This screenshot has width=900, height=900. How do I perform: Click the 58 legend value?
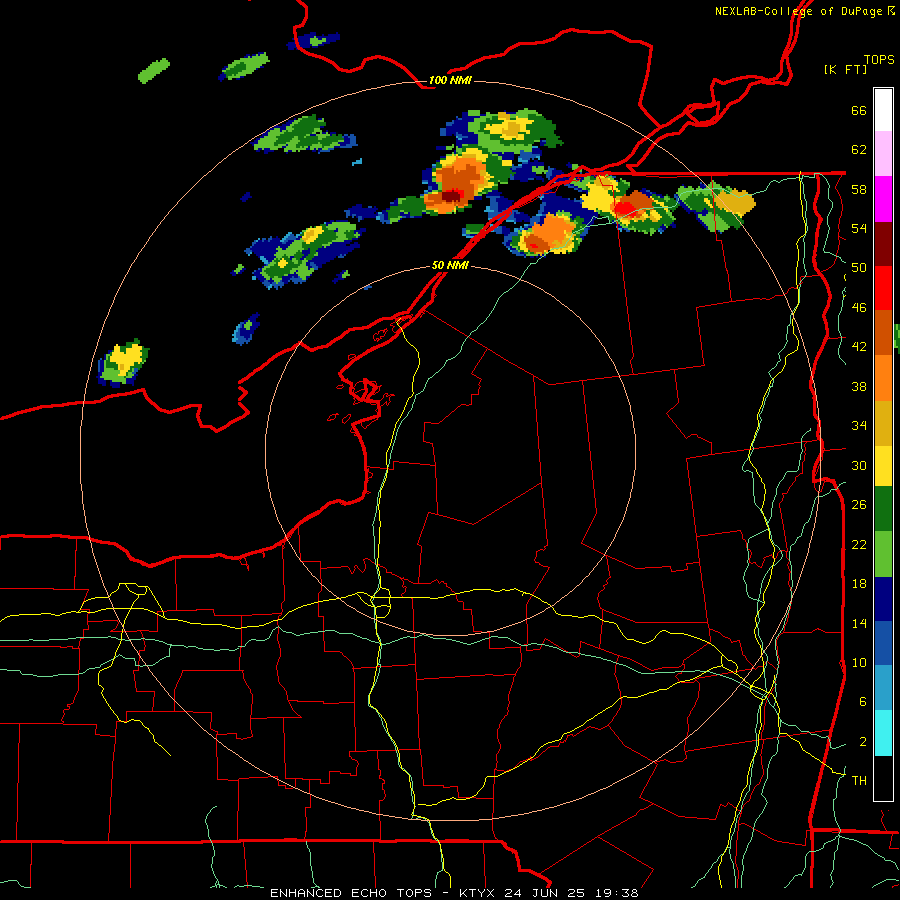859,189
